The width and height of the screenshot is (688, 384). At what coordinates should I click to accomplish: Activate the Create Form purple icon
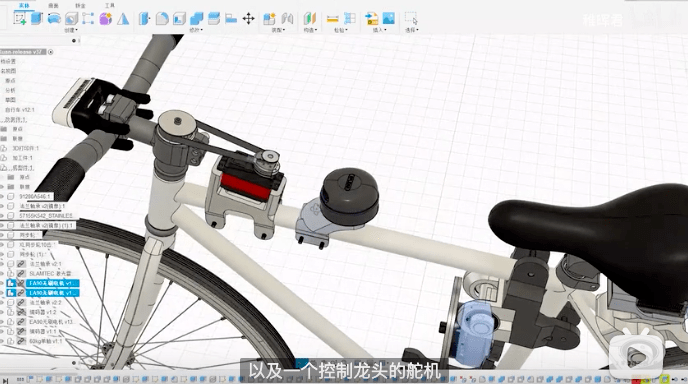pos(106,18)
